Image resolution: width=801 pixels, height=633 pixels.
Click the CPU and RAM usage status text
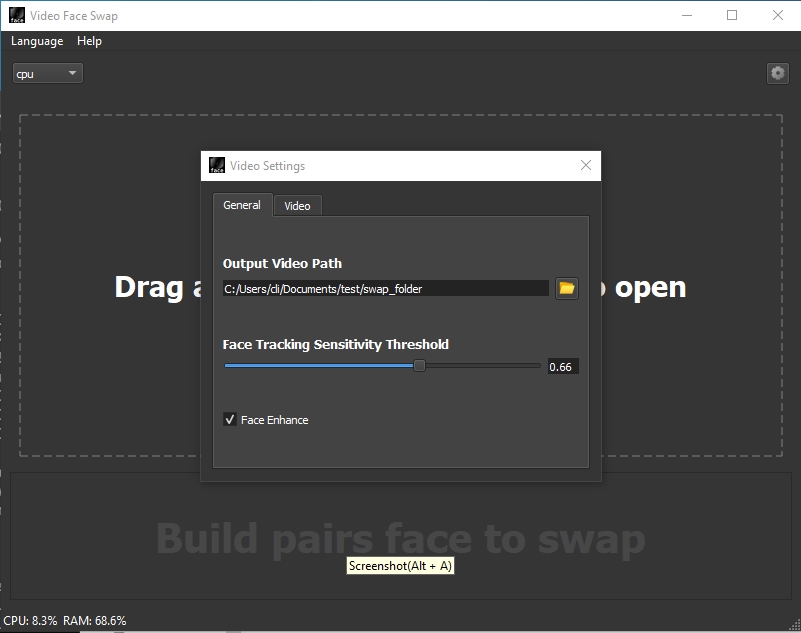click(x=65, y=621)
